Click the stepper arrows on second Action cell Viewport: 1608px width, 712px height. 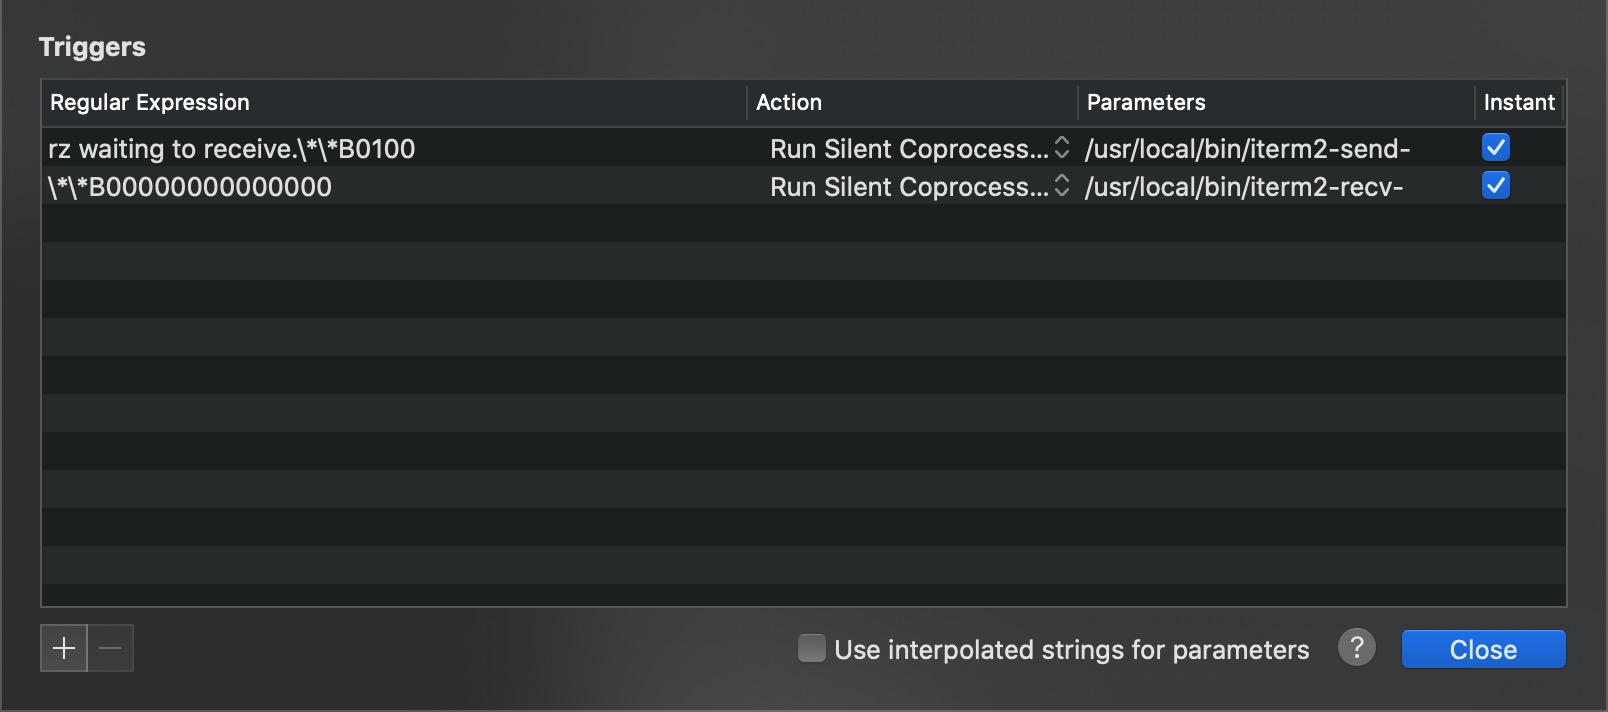point(1062,186)
